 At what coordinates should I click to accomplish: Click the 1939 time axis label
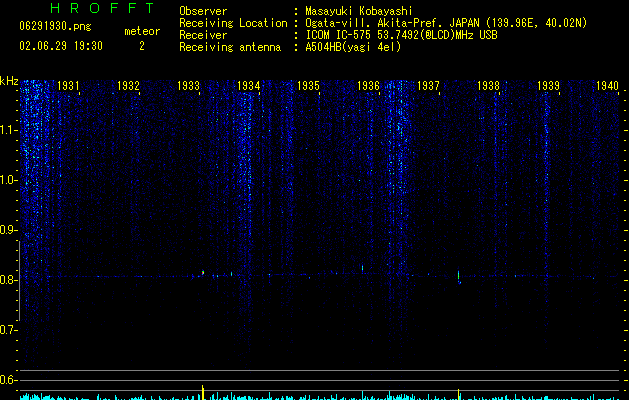[548, 86]
